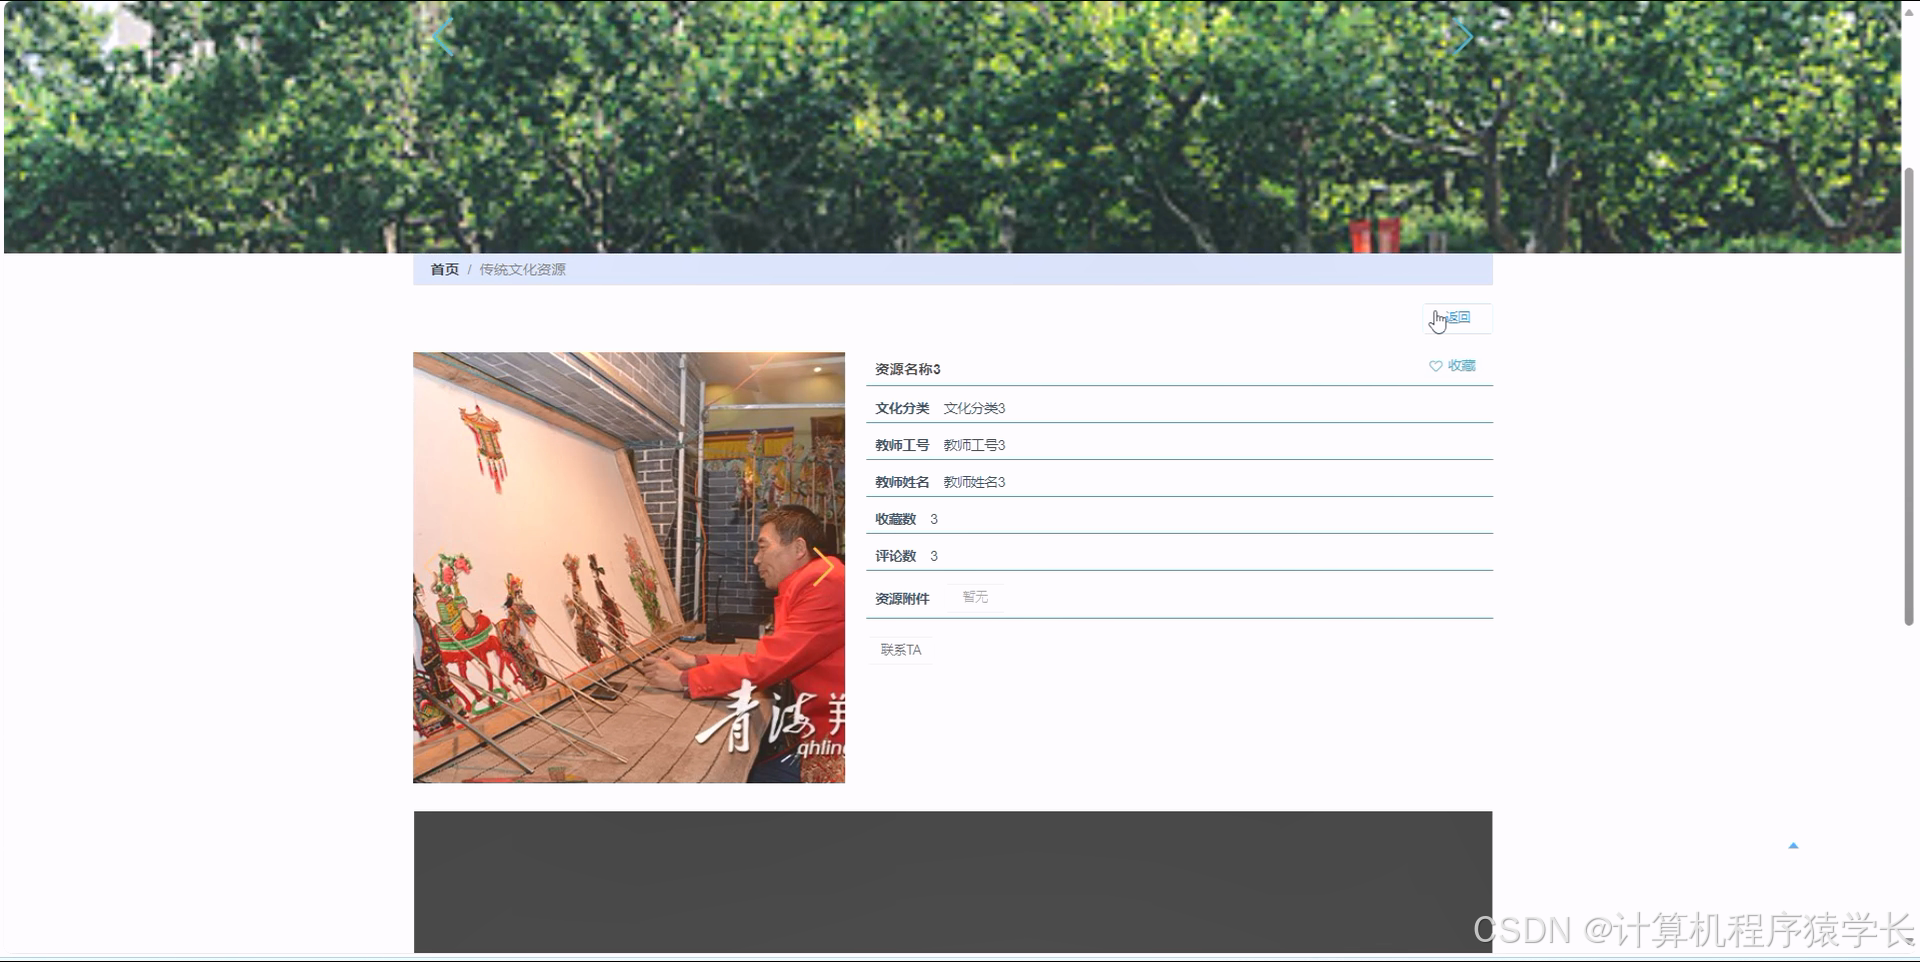Click the 资源附件 label
The height and width of the screenshot is (962, 1920).
(x=902, y=599)
